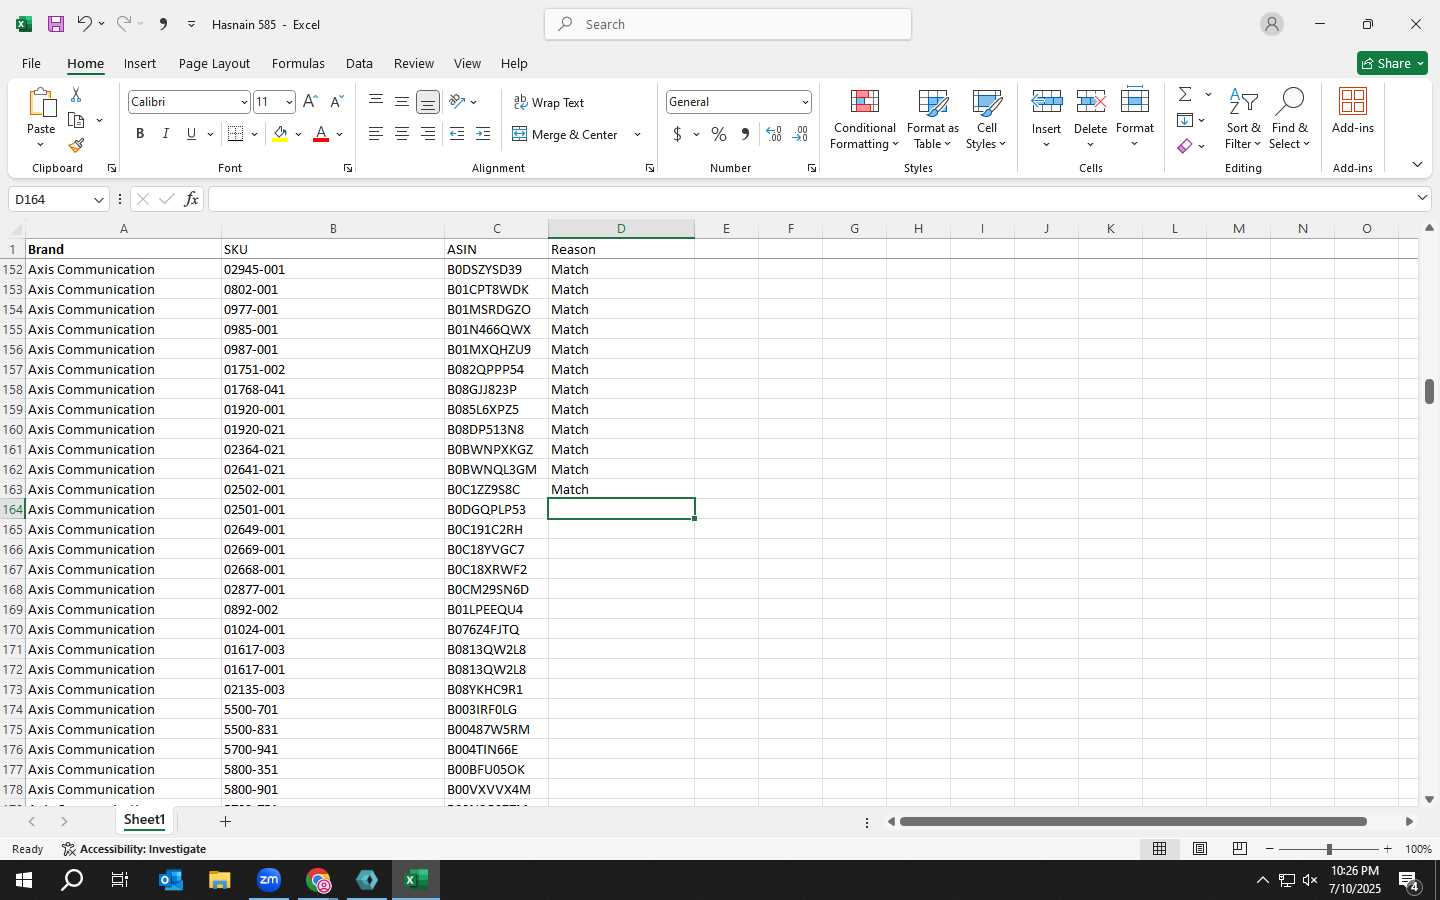Switch to the Formulas tab
Image resolution: width=1440 pixels, height=900 pixels.
coord(298,63)
